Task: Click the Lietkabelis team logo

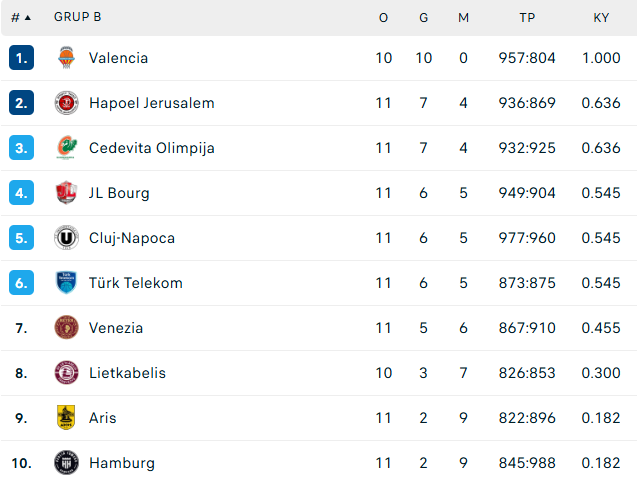Action: (x=66, y=373)
